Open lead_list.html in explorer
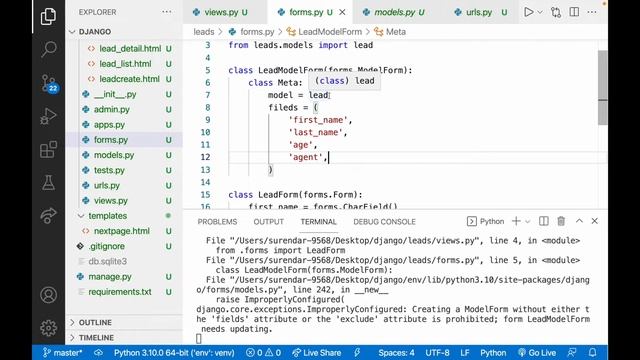Screen dimensions: 640x360 124,64
